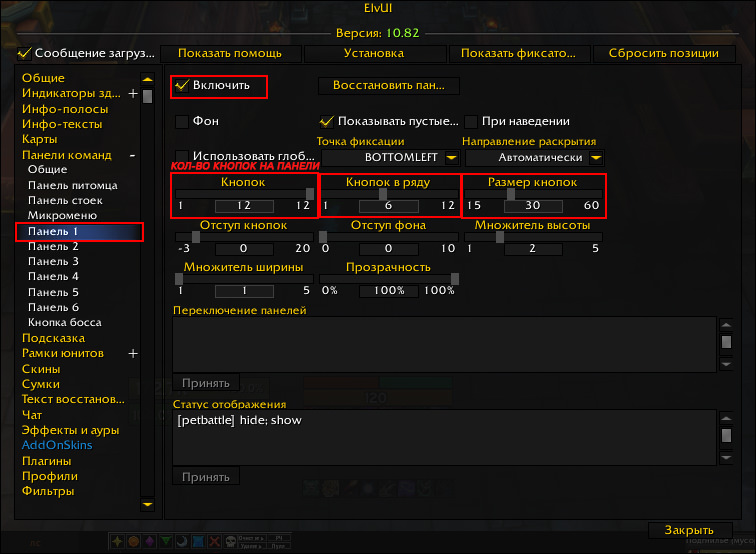Select Кнопка босса entry
Image resolution: width=756 pixels, height=554 pixels.
(65, 323)
